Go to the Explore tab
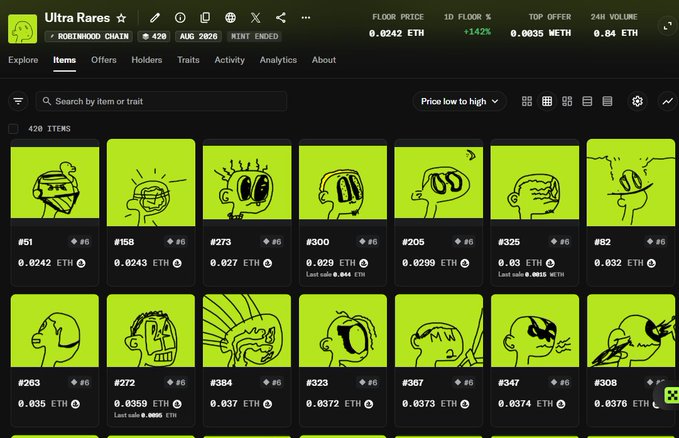679x438 pixels. pos(23,60)
